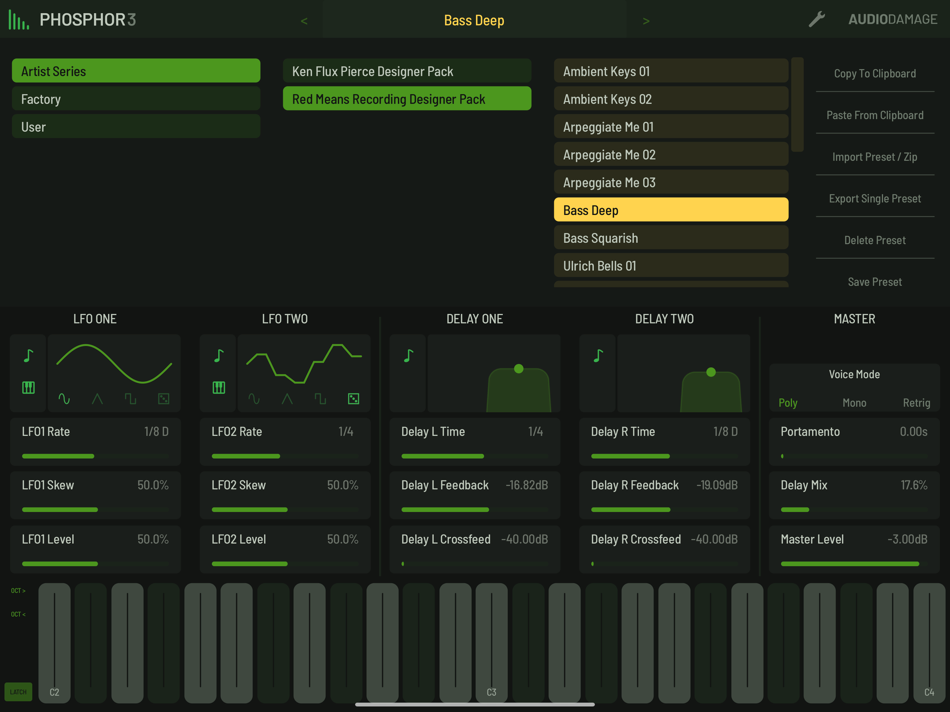Image resolution: width=950 pixels, height=712 pixels.
Task: Select the triangle waveform for LFO Two
Action: pos(285,397)
